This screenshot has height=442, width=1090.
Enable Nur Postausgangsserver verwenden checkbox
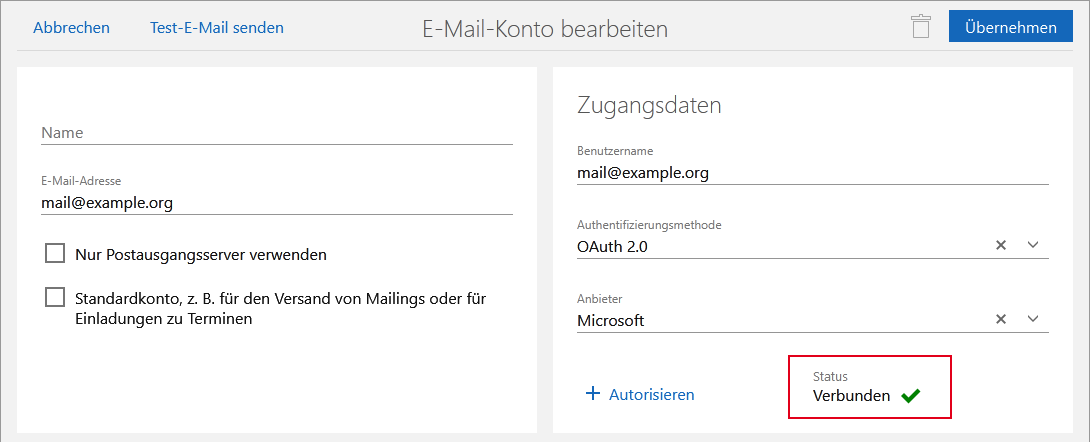pos(55,254)
